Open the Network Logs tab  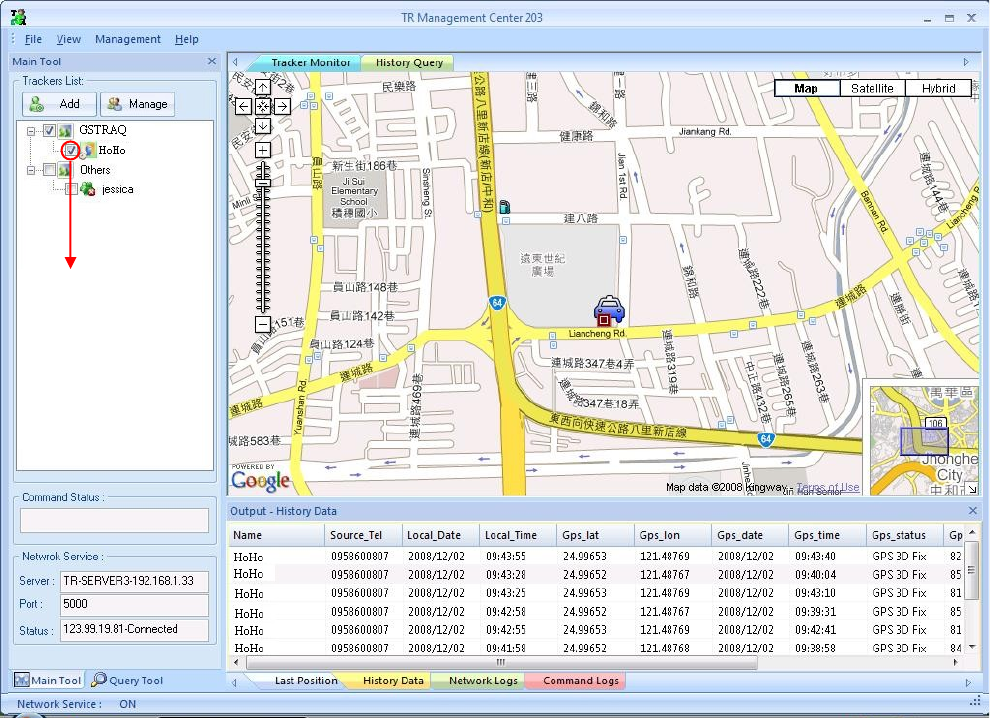pyautogui.click(x=483, y=681)
